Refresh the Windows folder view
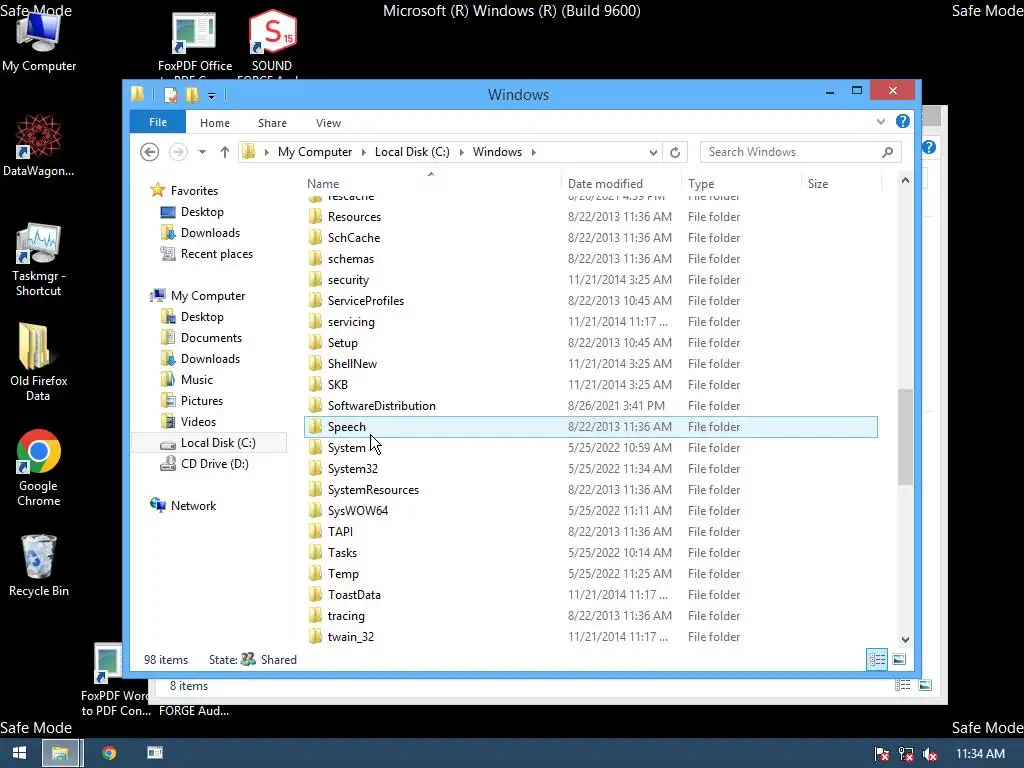The width and height of the screenshot is (1024, 768). click(x=675, y=152)
